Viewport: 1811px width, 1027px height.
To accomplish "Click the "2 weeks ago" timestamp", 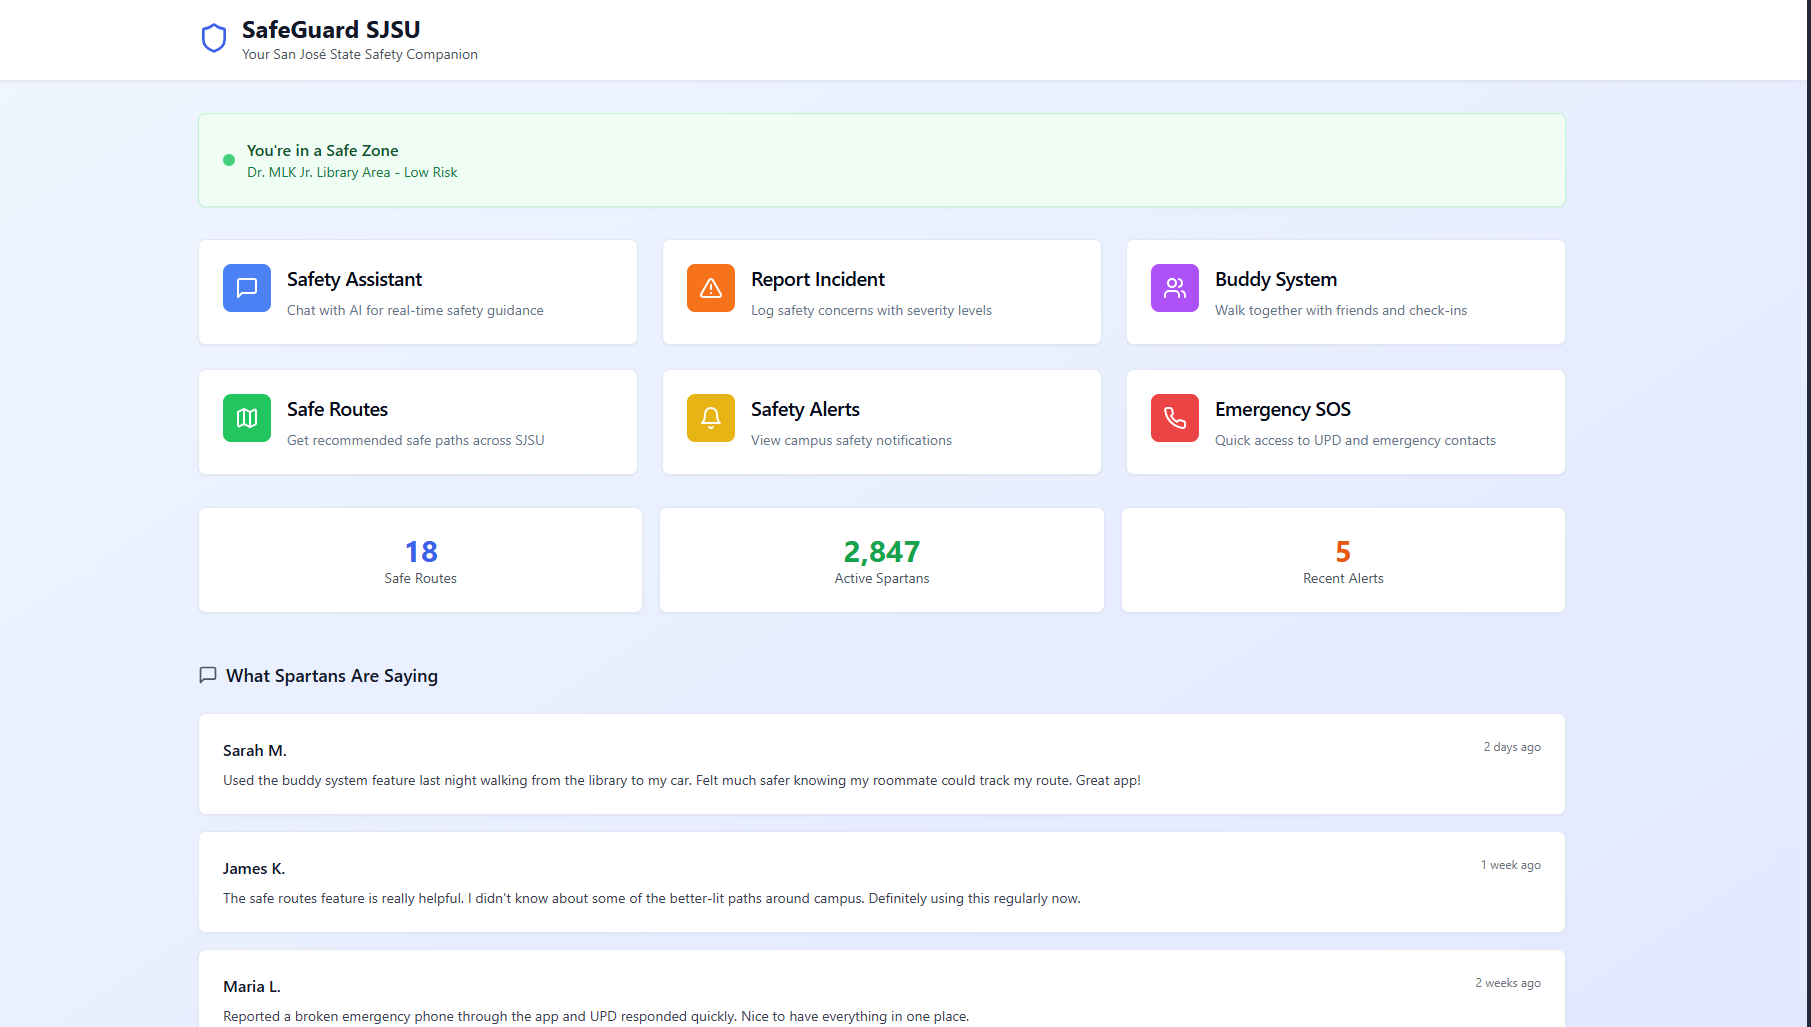I will [1508, 983].
